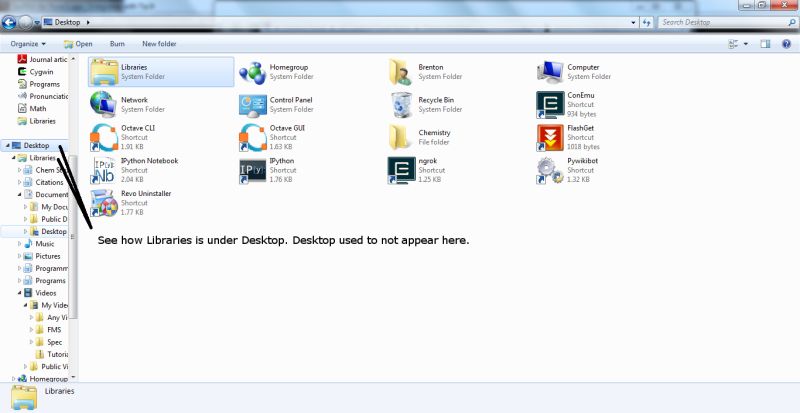Select the FlashGet shortcut icon
This screenshot has height=413, width=800.
pos(550,137)
